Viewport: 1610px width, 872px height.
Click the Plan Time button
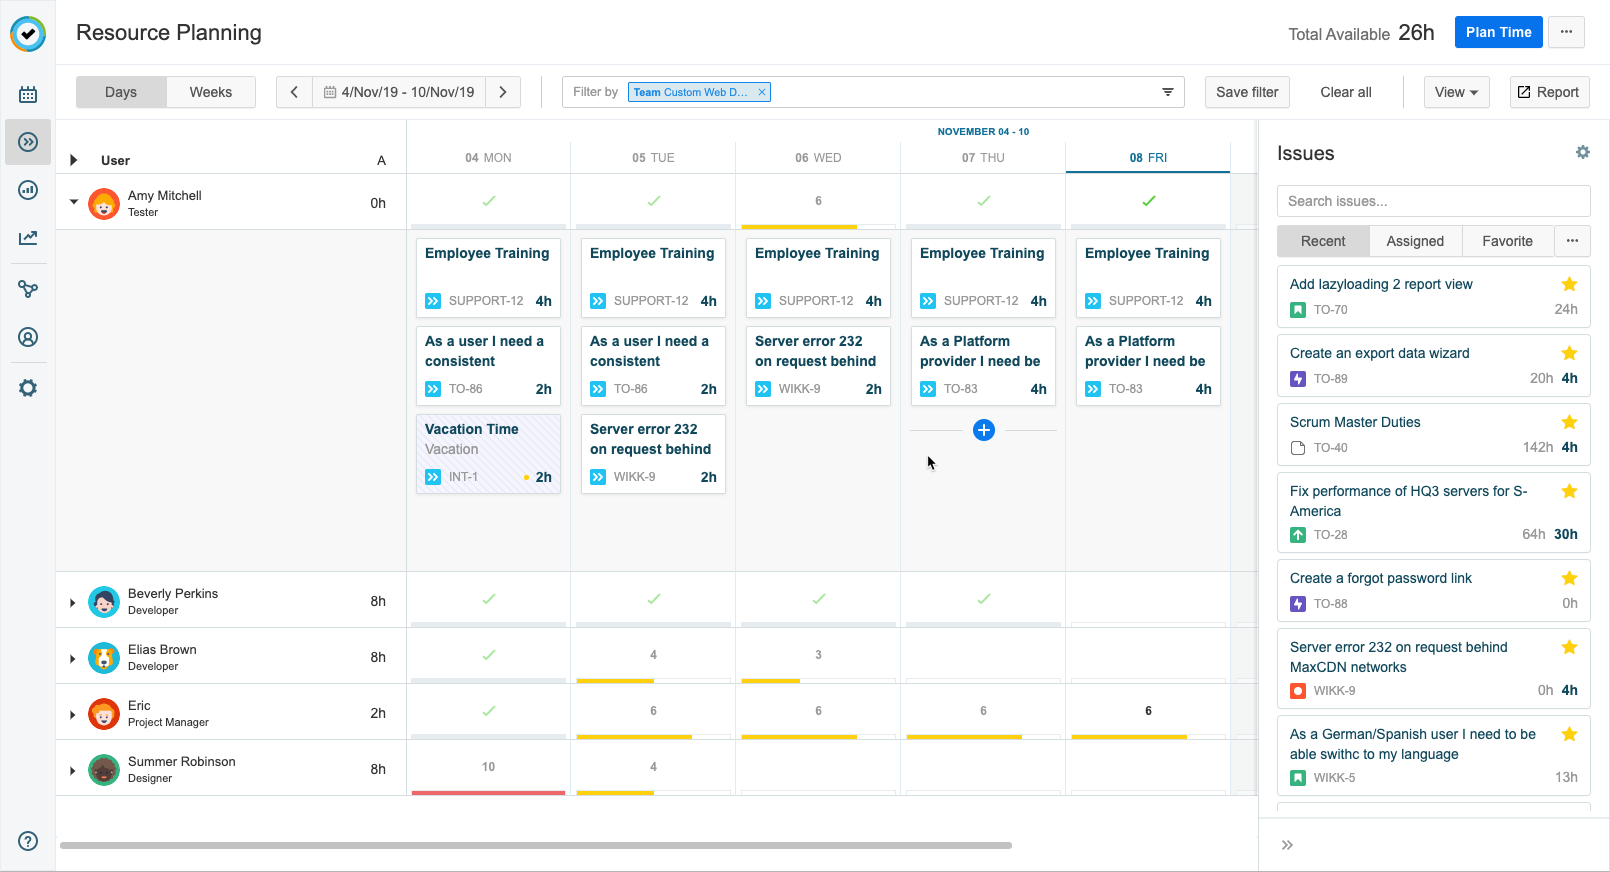(1498, 32)
